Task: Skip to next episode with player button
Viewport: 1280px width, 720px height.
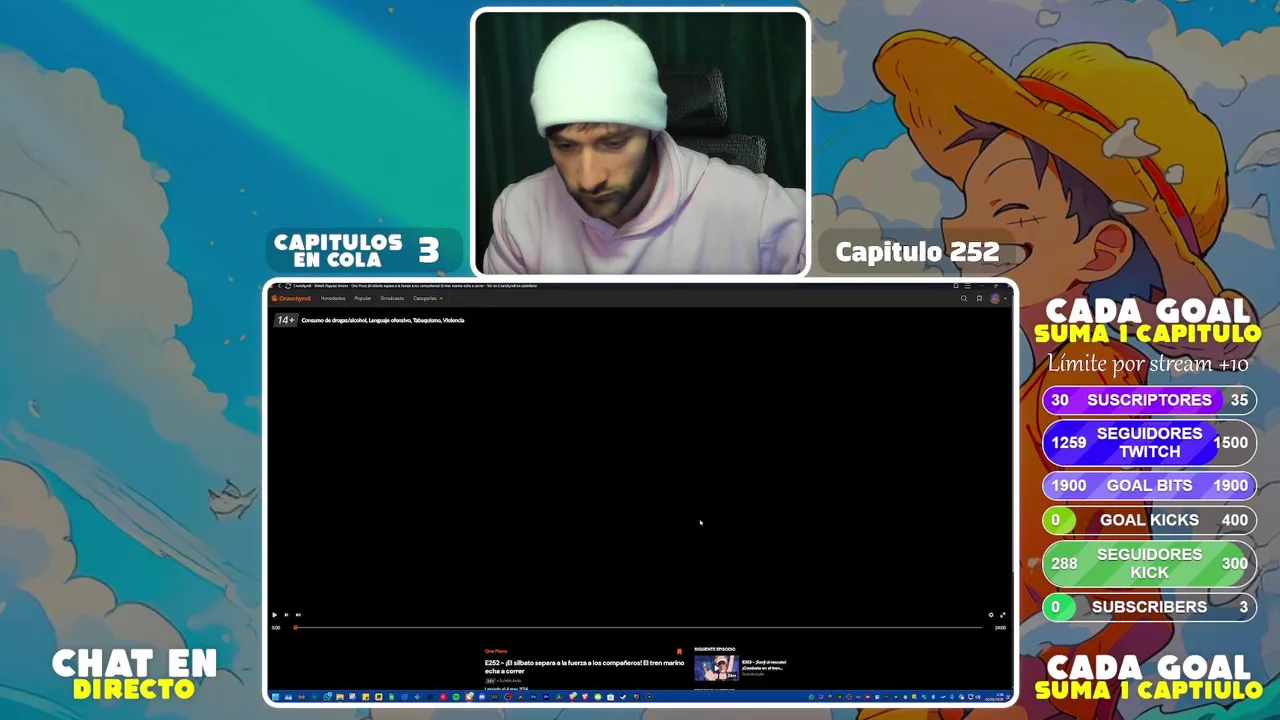Action: pos(286,615)
